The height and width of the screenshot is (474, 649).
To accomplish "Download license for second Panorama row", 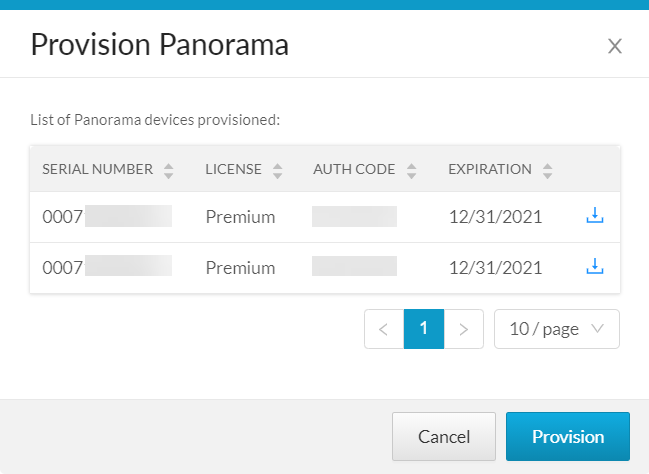I will [x=595, y=267].
